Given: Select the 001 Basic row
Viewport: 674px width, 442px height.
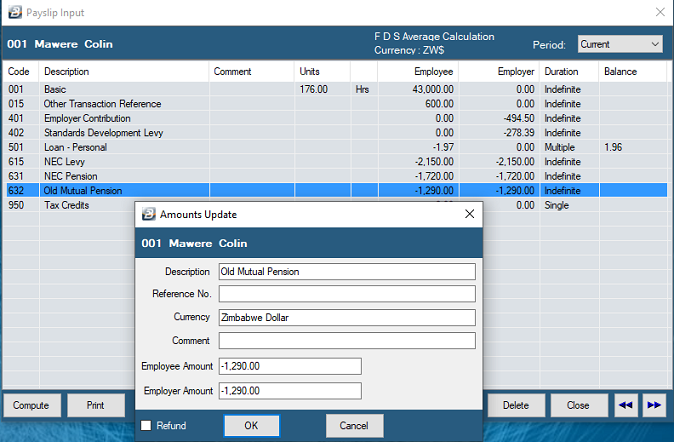Looking at the screenshot, I should click(x=337, y=89).
